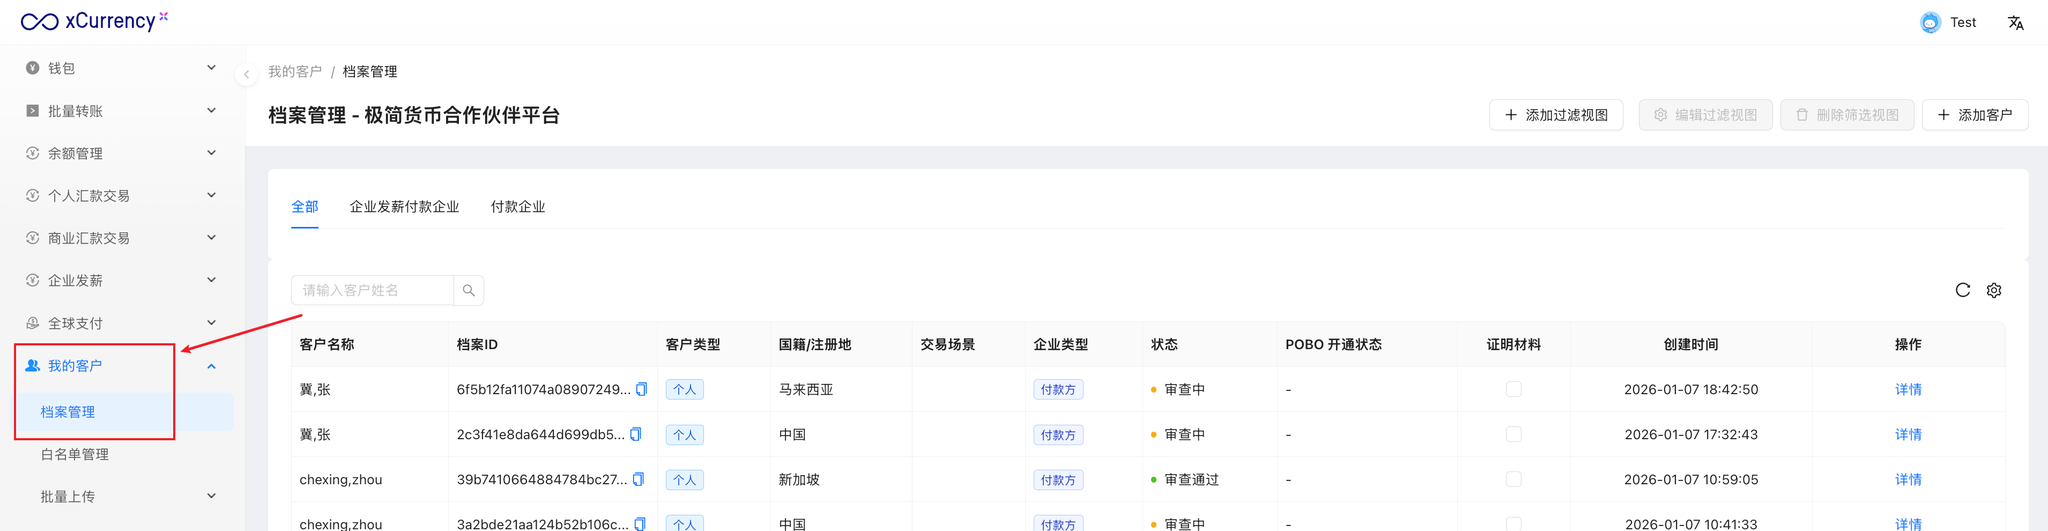This screenshot has height=531, width=2048.
Task: Check the 证明材料 box for 10:59:05 row
Action: pos(1514,479)
